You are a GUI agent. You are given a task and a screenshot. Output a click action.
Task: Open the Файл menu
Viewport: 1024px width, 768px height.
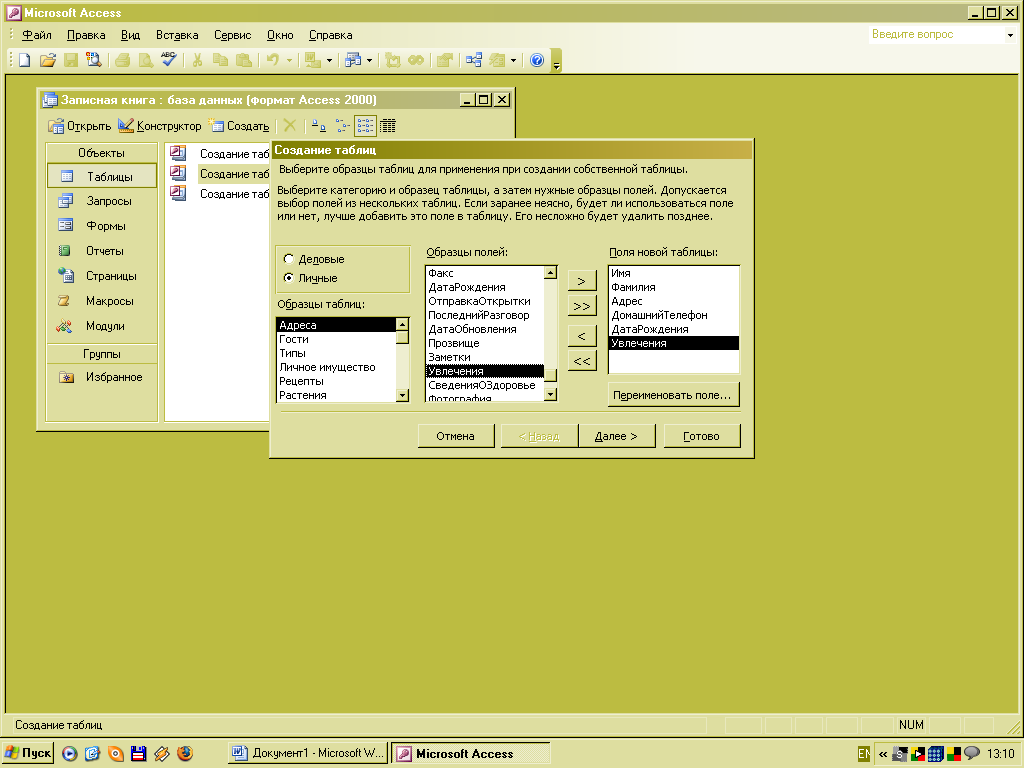[x=37, y=35]
